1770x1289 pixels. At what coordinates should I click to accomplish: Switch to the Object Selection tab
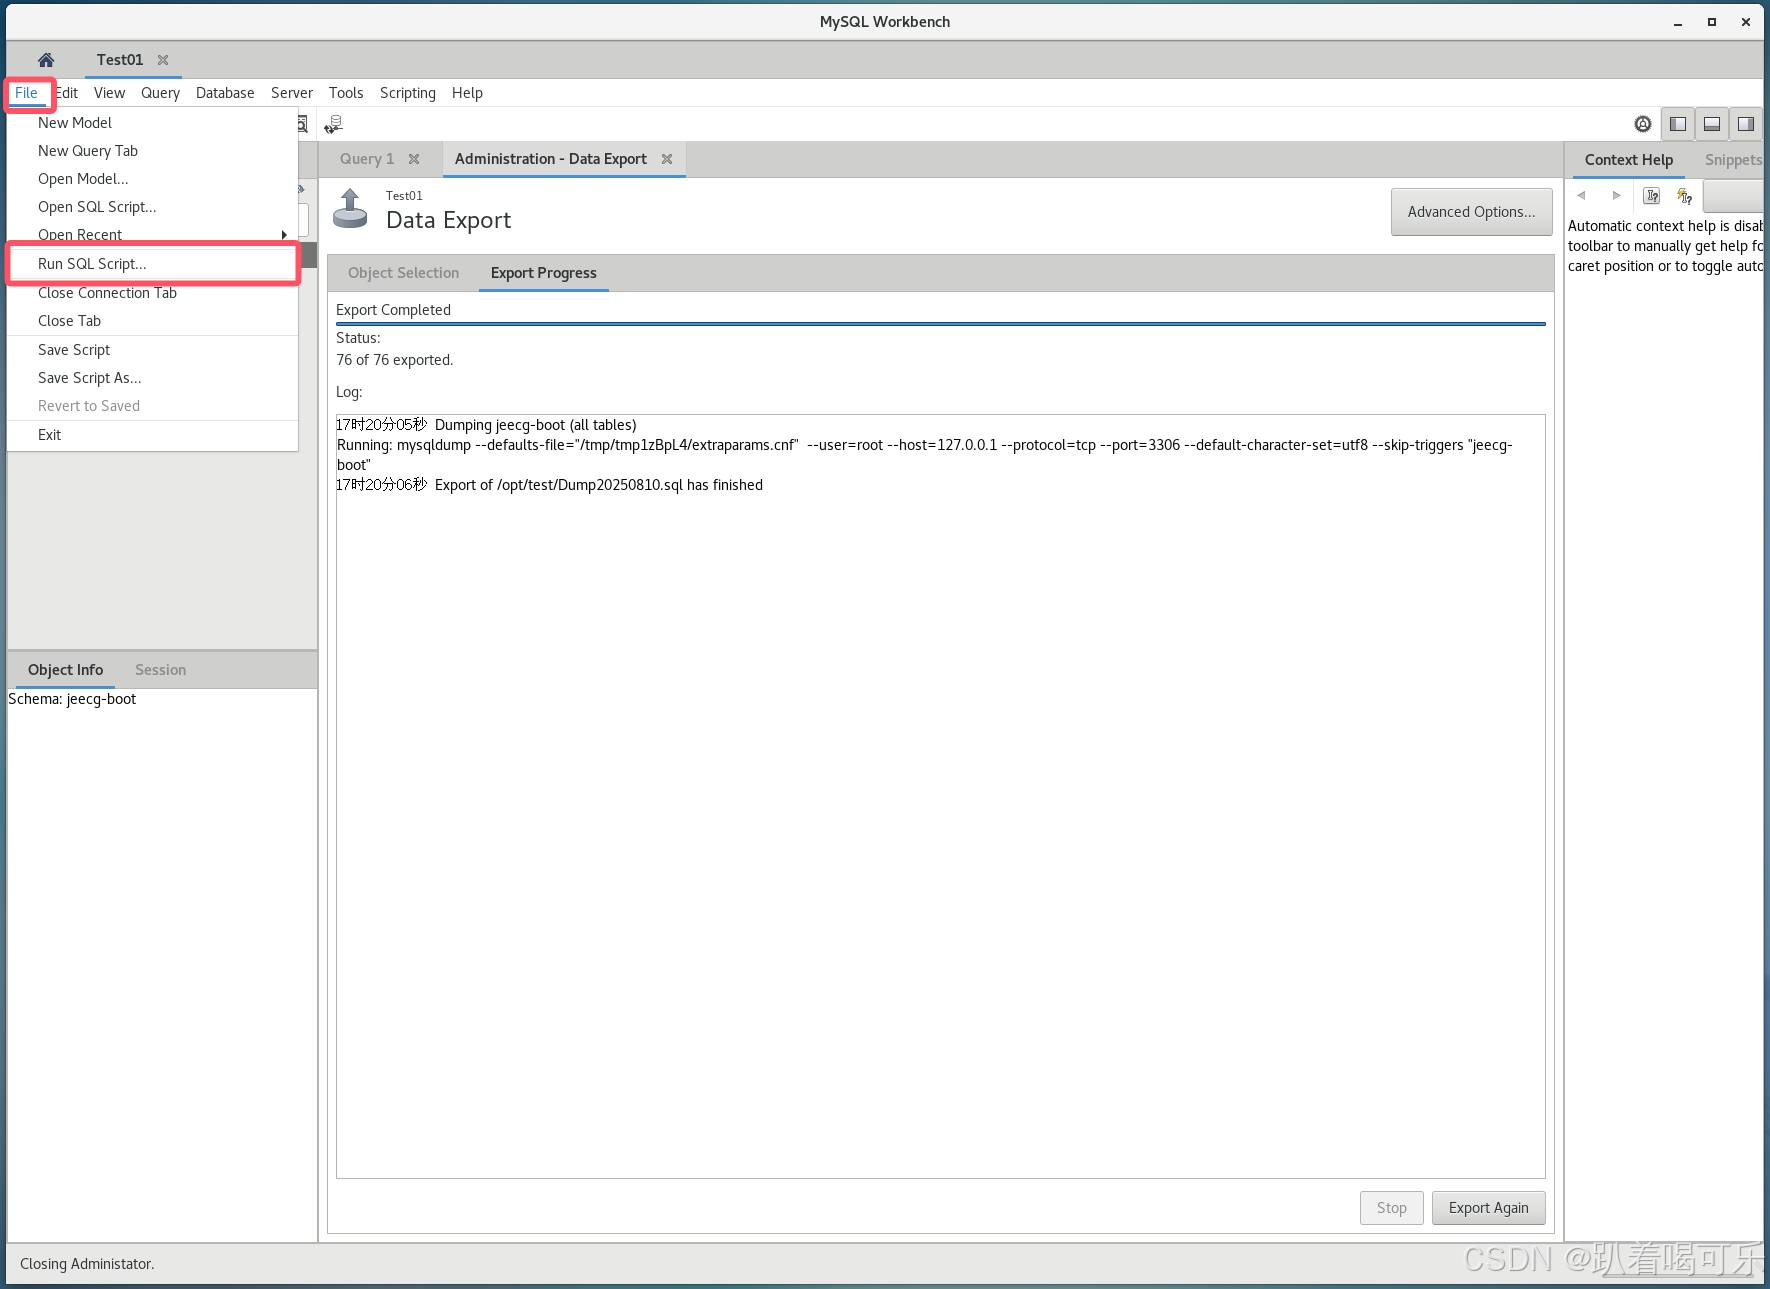click(x=404, y=273)
